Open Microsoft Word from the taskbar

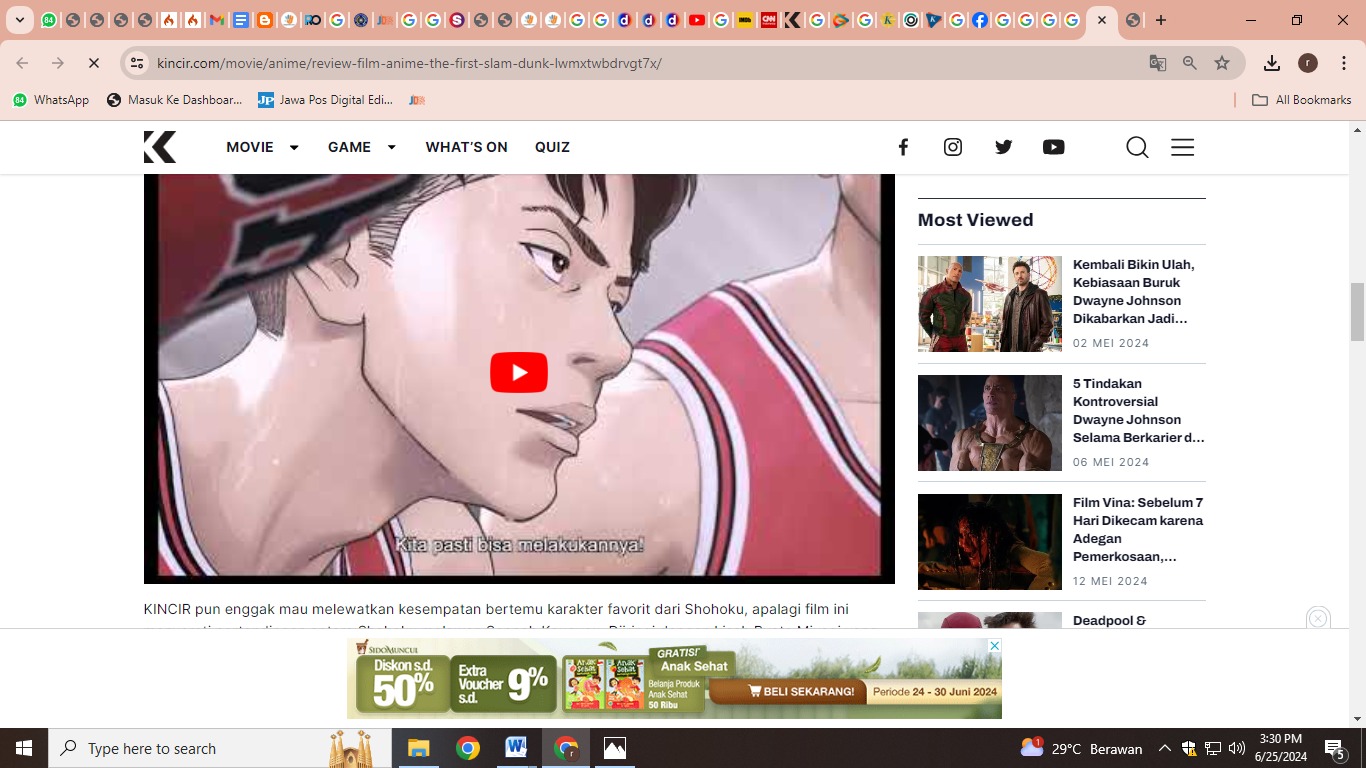[x=516, y=748]
